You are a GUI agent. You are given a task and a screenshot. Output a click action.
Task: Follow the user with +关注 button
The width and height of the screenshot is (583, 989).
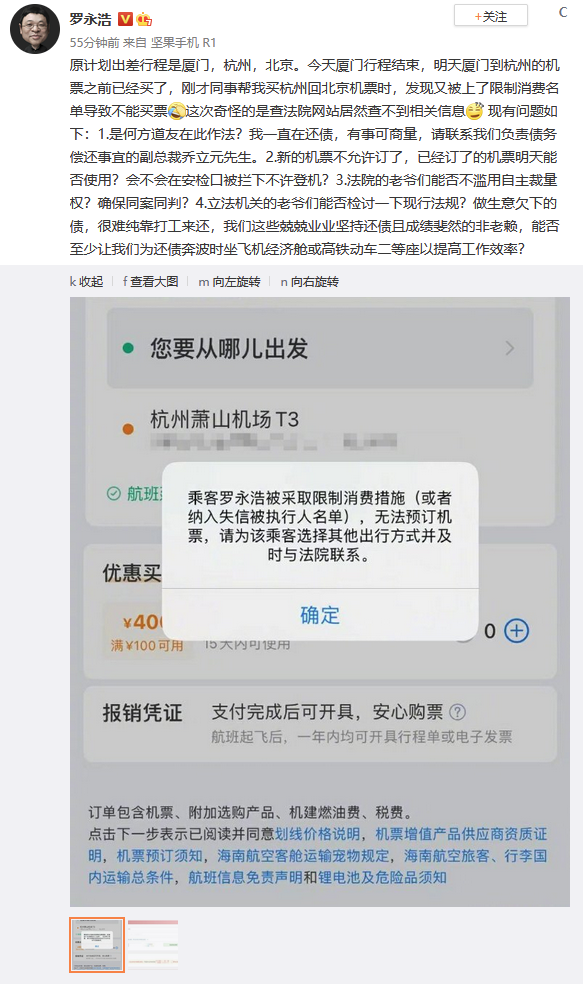[491, 16]
